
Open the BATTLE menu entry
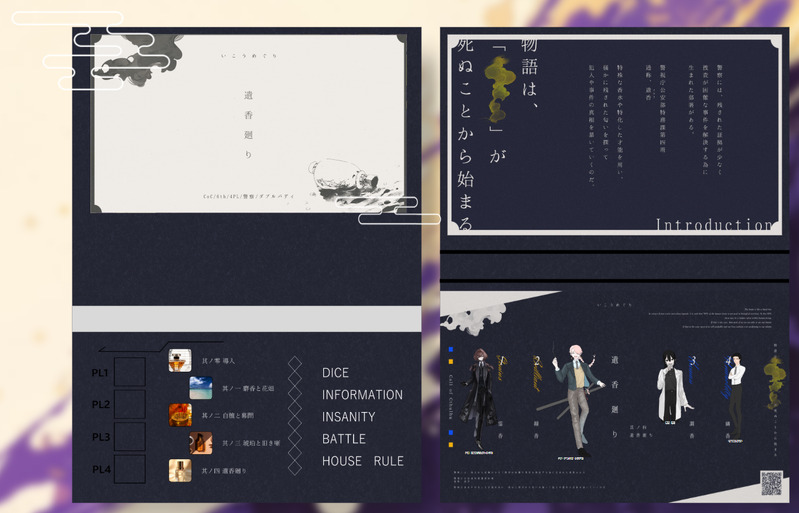pyautogui.click(x=344, y=439)
